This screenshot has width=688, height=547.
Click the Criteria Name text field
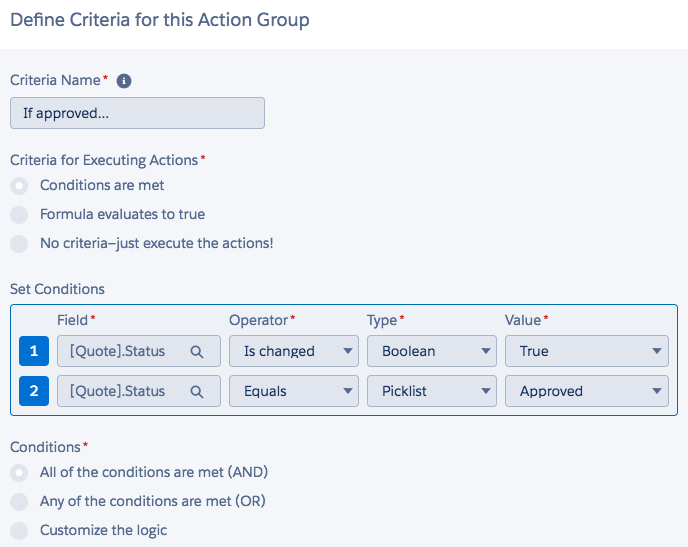coord(137,113)
